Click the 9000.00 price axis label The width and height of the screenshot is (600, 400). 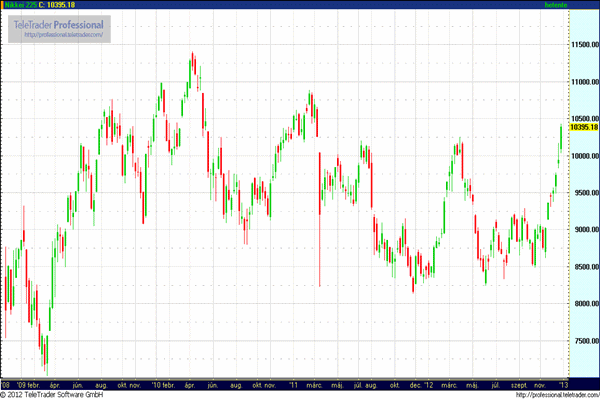[x=584, y=230]
